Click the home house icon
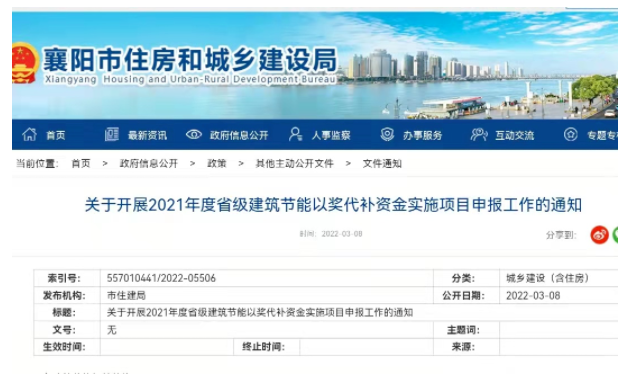Viewport: 628px width, 392px height. tap(29, 135)
